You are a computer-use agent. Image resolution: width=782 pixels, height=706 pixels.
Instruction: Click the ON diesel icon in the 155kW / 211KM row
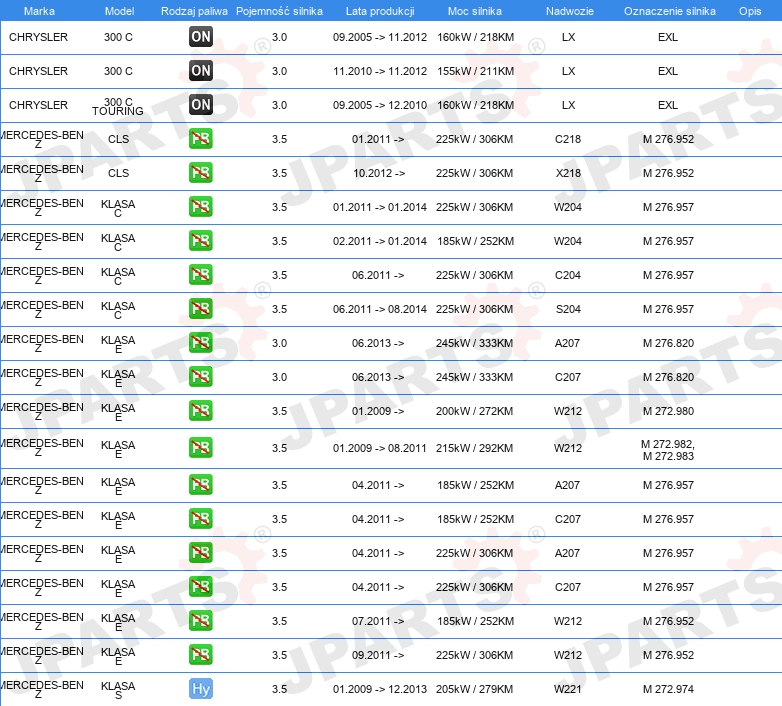click(201, 70)
